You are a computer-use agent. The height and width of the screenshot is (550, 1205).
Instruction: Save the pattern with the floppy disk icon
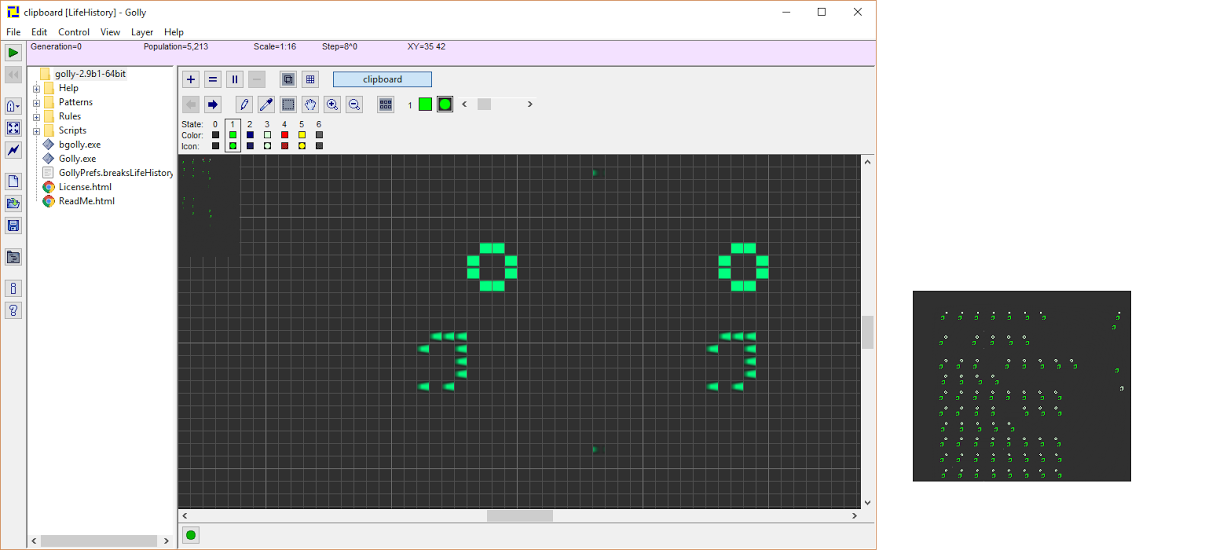[13, 225]
